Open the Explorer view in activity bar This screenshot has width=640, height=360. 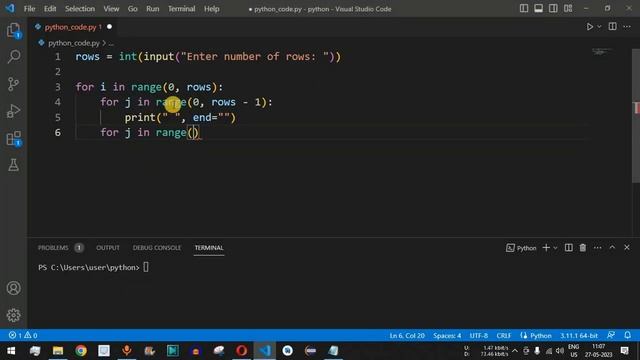click(x=13, y=30)
